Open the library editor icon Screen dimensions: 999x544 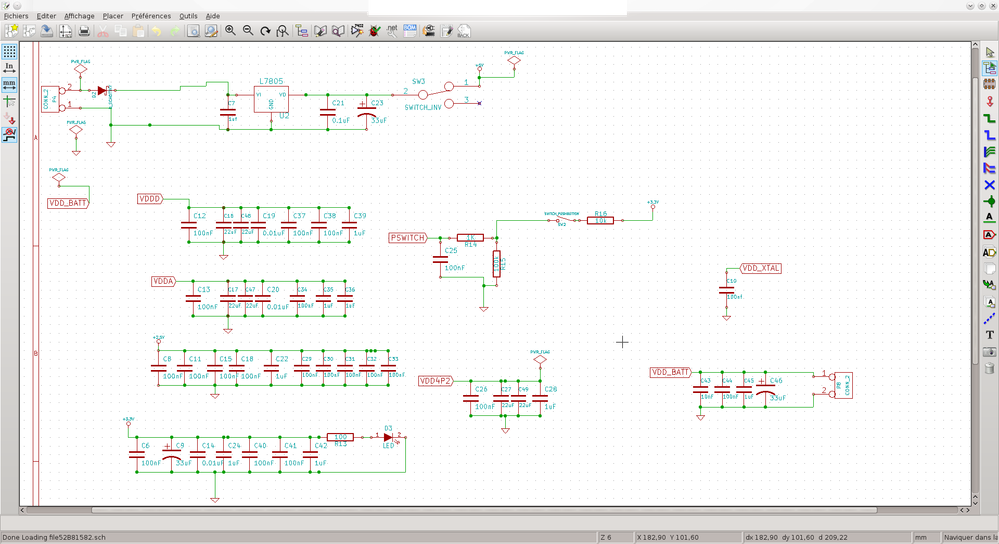(320, 31)
